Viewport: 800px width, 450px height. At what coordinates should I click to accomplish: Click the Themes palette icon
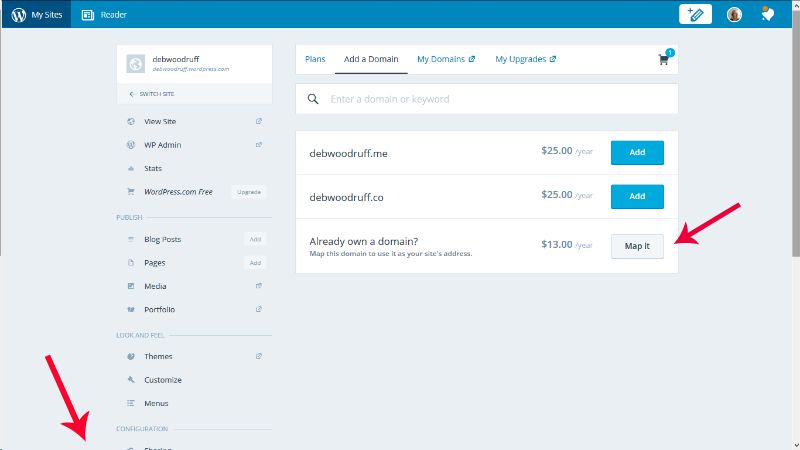(x=131, y=356)
